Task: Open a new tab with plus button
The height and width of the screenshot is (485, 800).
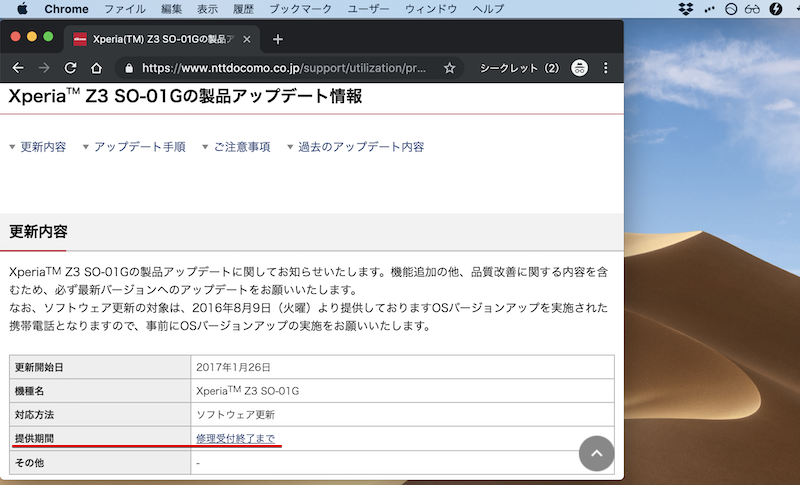Action: [278, 40]
